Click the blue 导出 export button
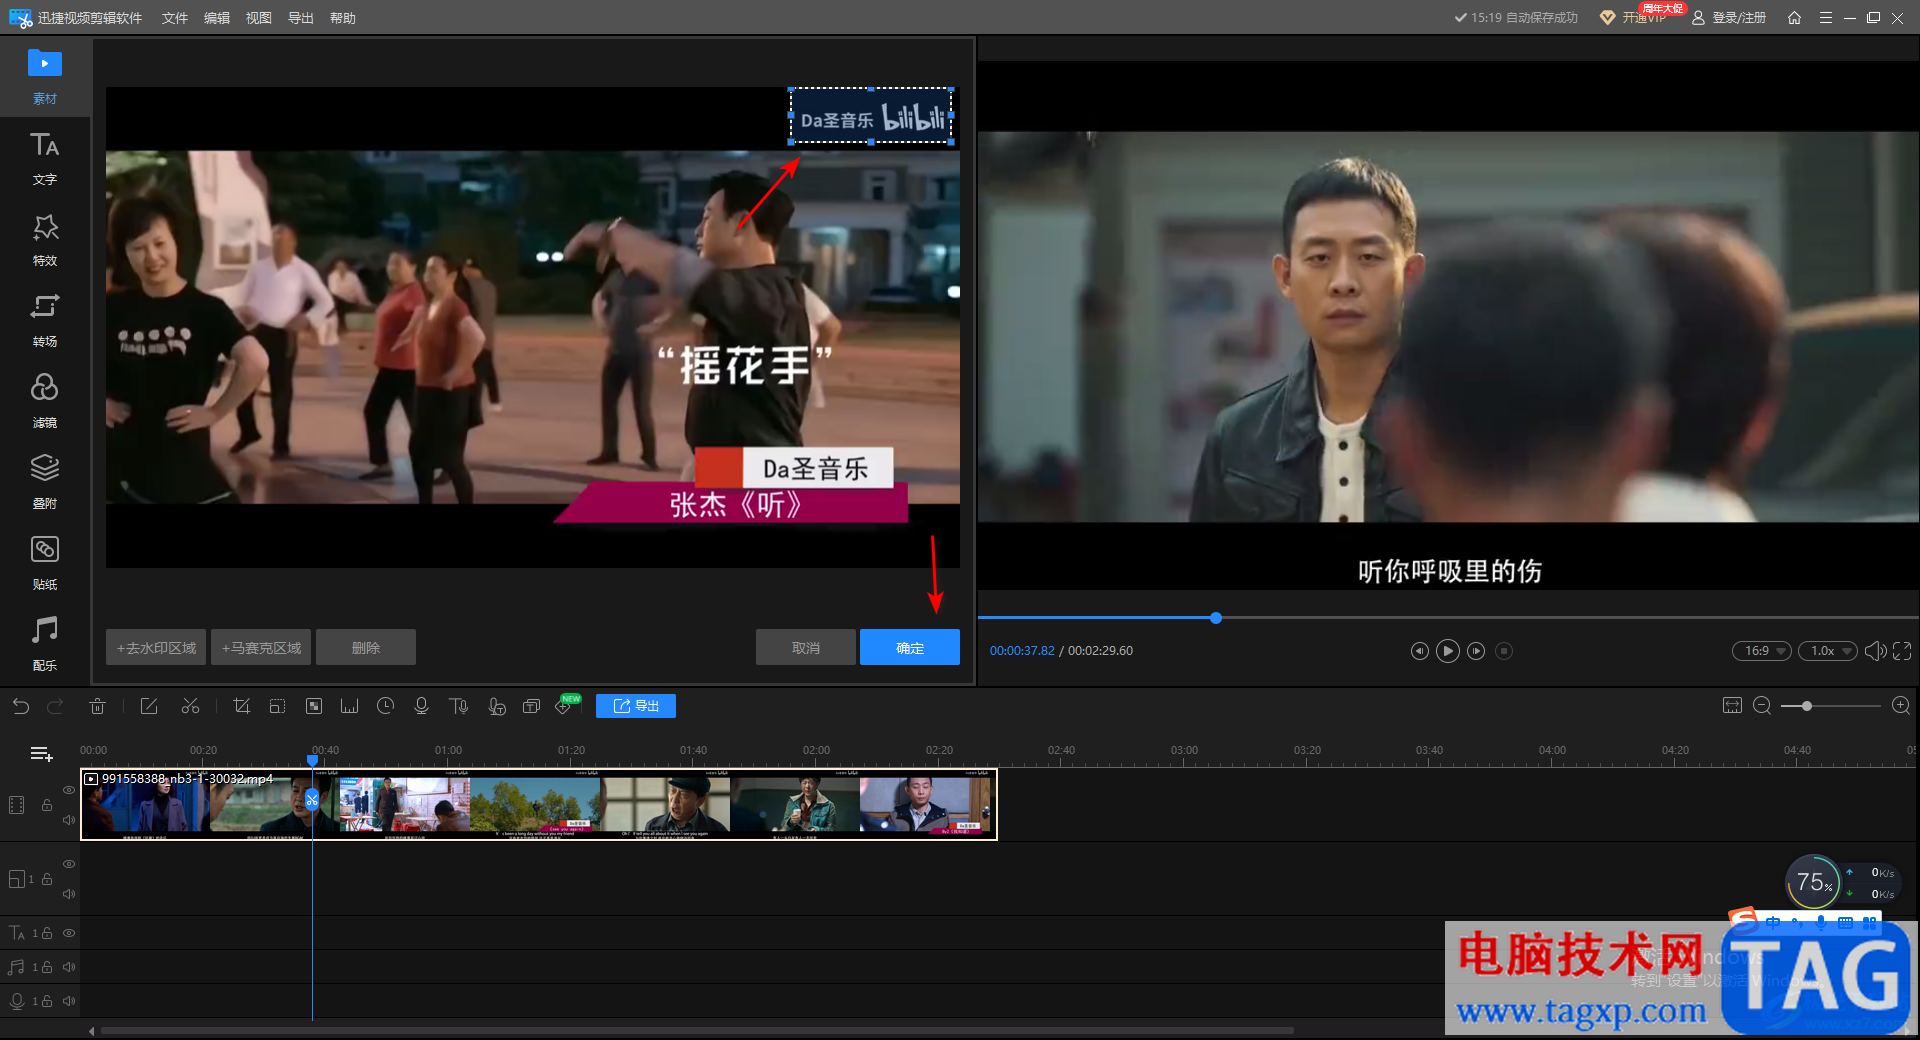Image resolution: width=1920 pixels, height=1040 pixels. [x=636, y=706]
